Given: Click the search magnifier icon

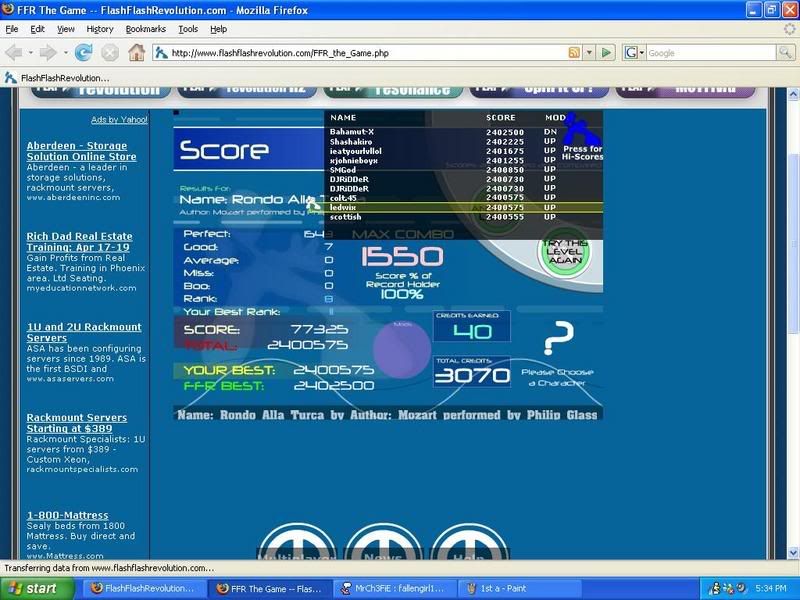Looking at the screenshot, I should click(x=785, y=53).
